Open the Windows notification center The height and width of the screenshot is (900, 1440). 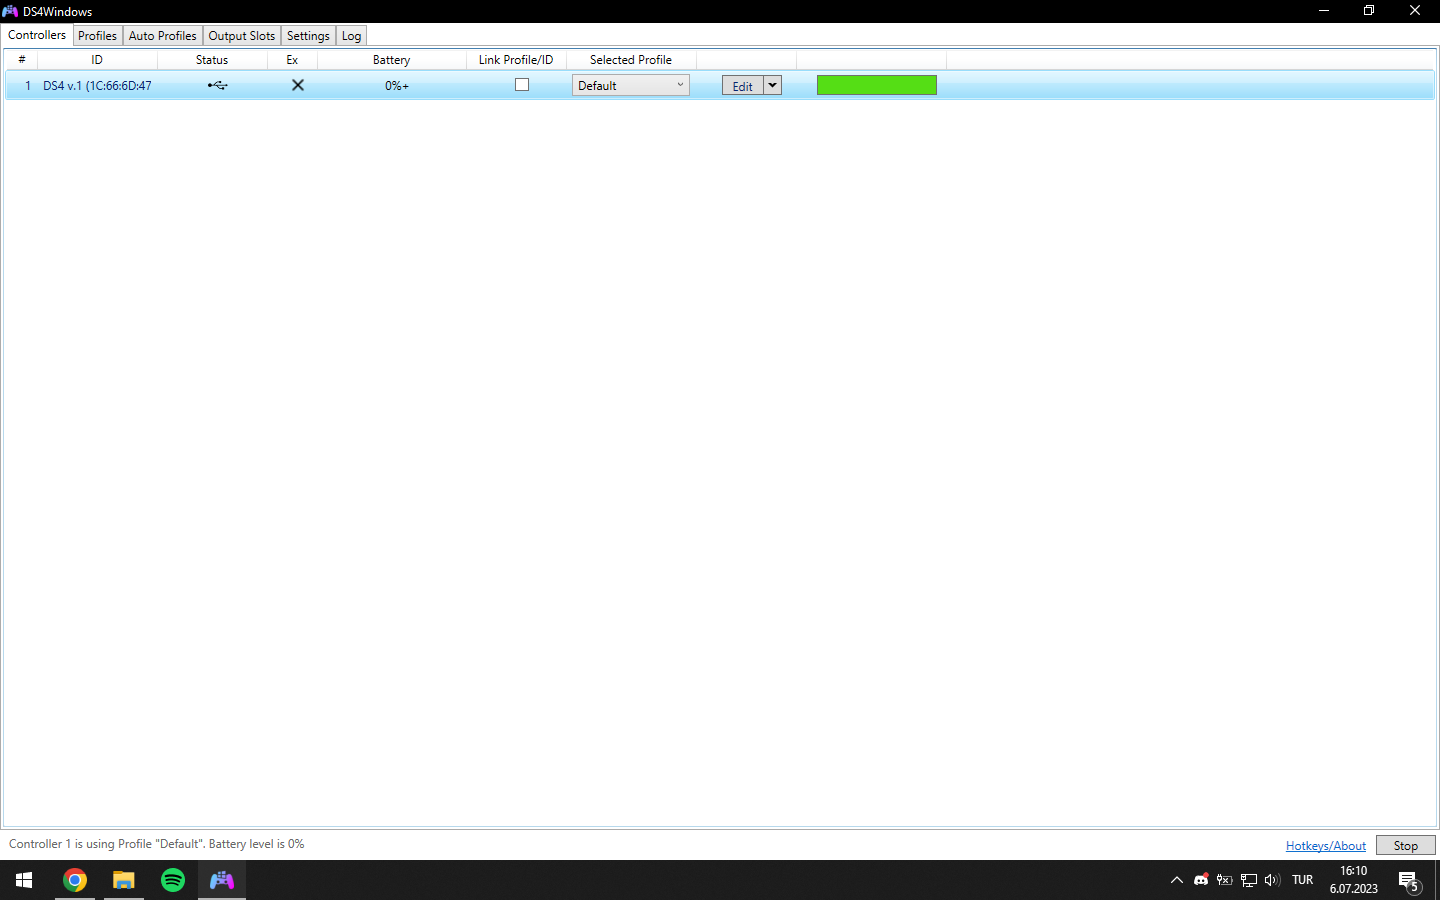(1409, 881)
